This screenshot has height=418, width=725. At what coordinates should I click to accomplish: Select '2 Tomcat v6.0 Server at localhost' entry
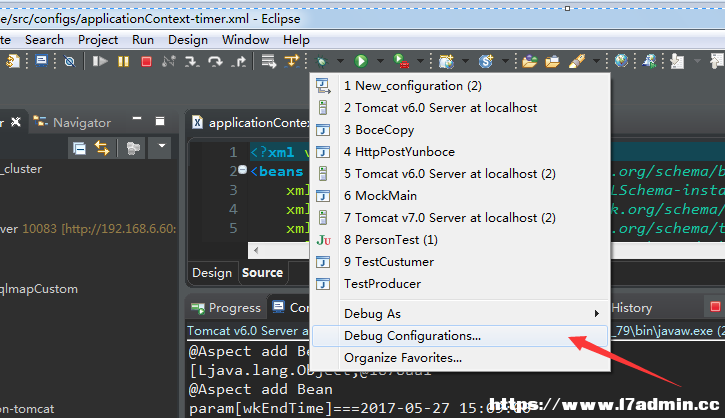pyautogui.click(x=461, y=108)
